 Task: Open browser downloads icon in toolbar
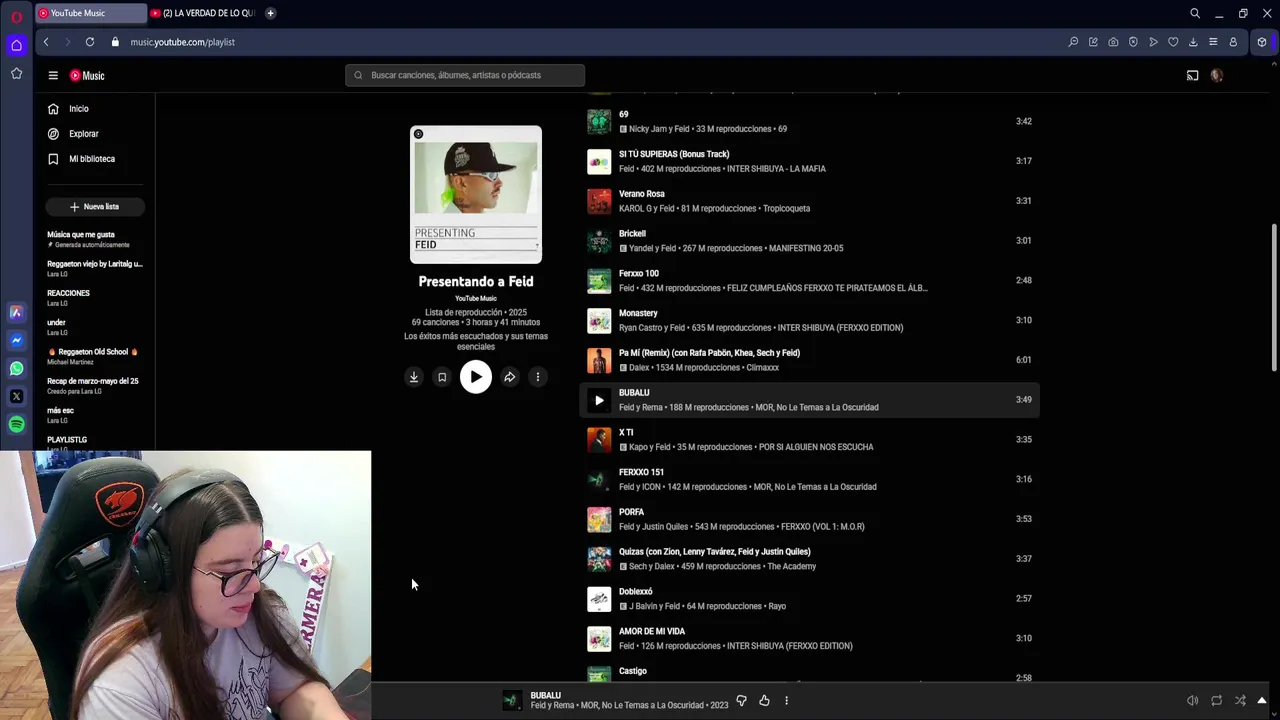click(1193, 42)
